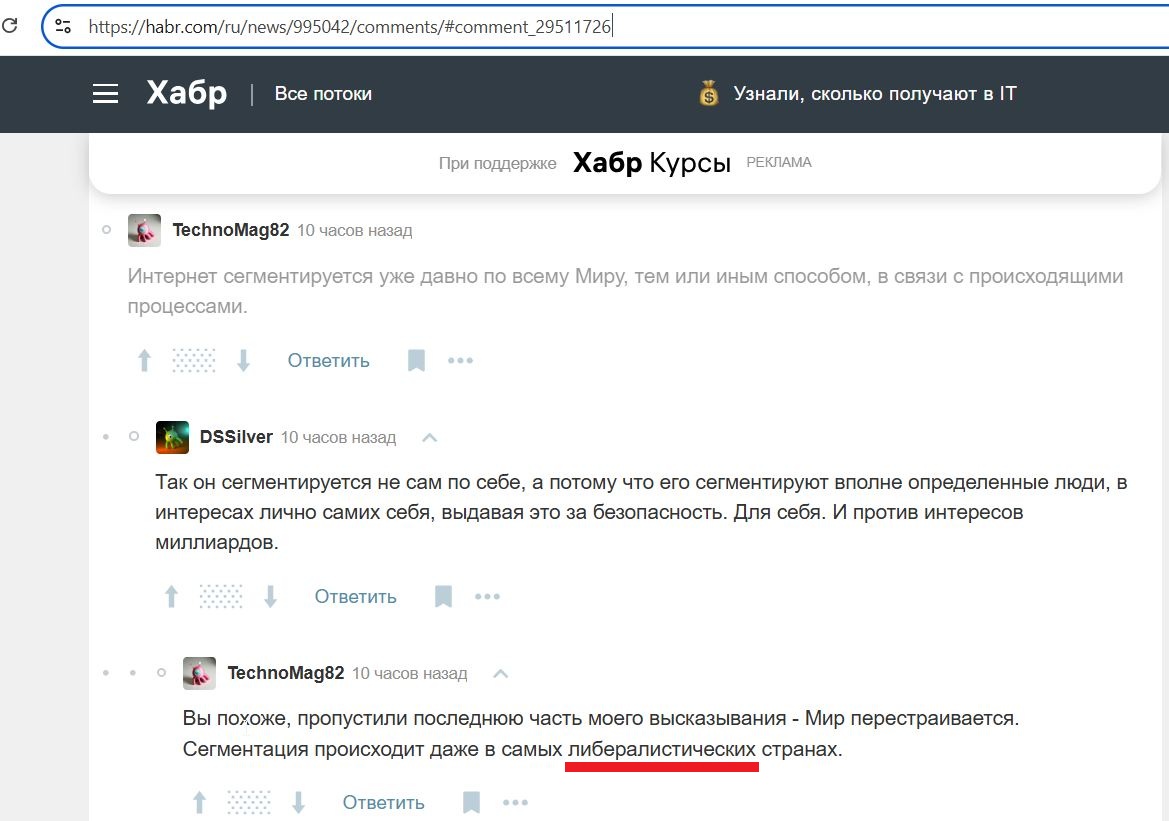Open the hamburger navigation menu
This screenshot has width=1169, height=821.
point(106,94)
